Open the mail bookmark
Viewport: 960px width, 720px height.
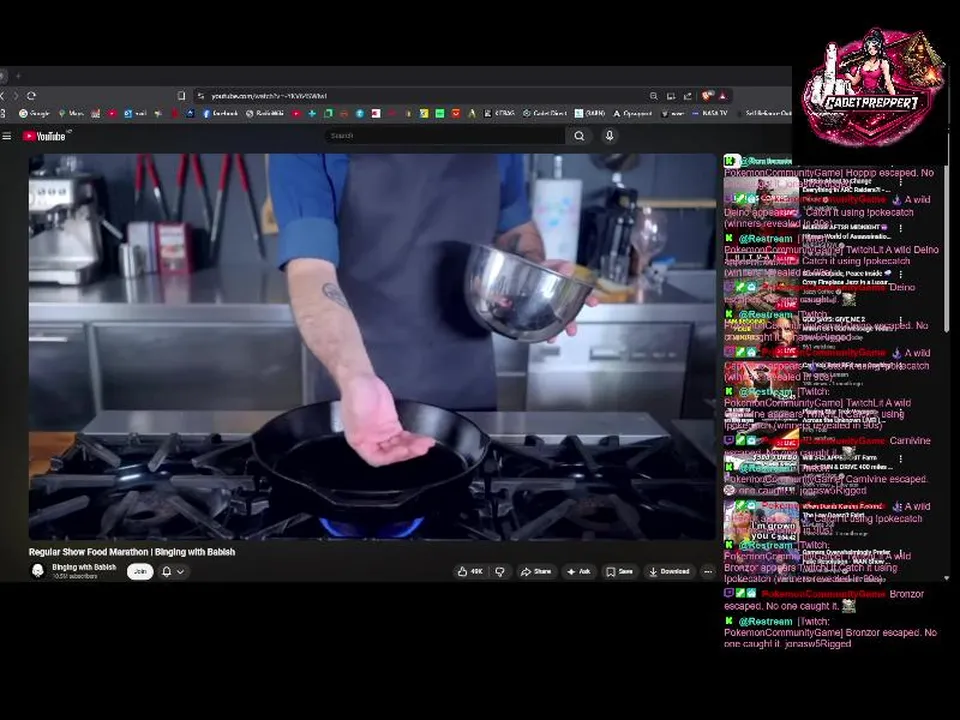pos(135,113)
